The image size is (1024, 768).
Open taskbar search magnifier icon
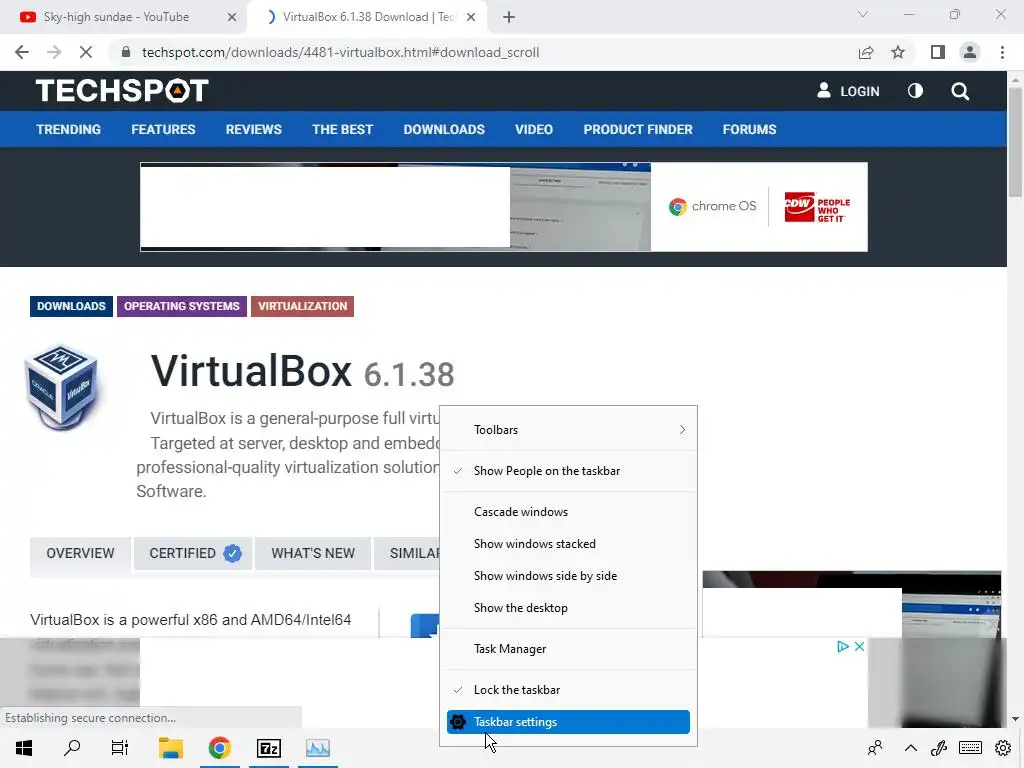click(x=72, y=748)
